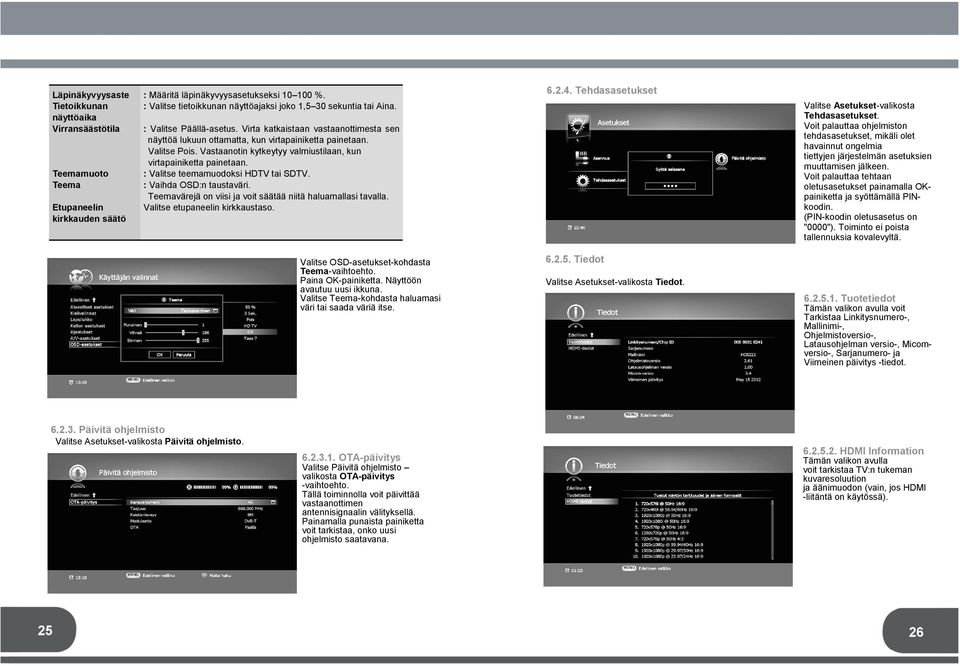
Task: Adjust the Punainen color slider
Action: [x=171, y=325]
